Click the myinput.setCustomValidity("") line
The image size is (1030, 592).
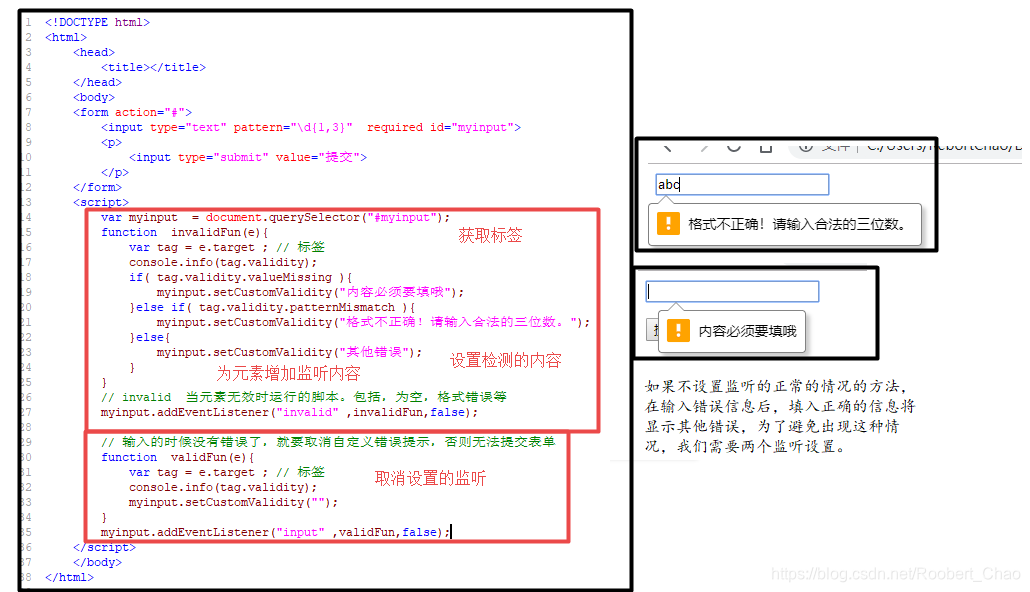233,502
